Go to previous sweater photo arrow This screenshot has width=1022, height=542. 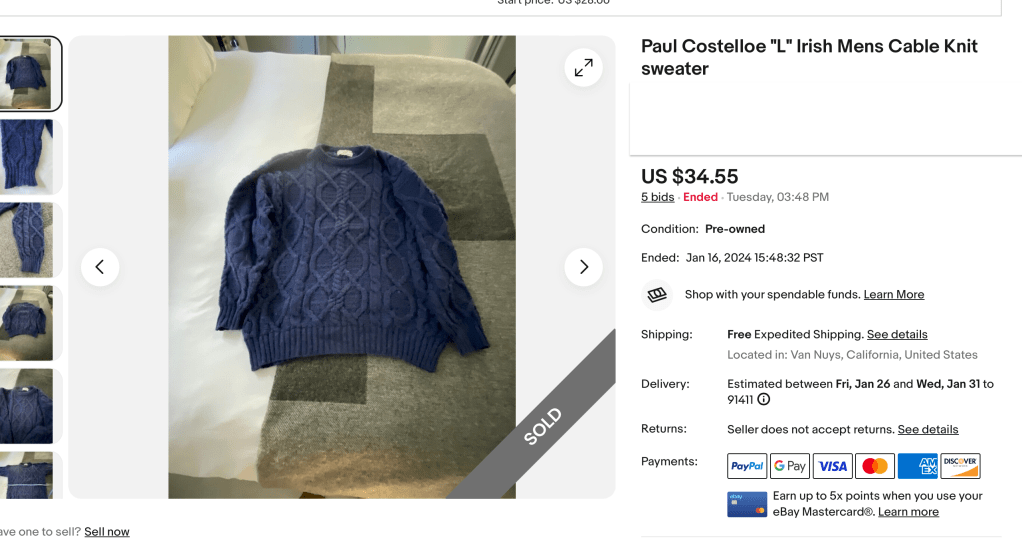[x=100, y=267]
